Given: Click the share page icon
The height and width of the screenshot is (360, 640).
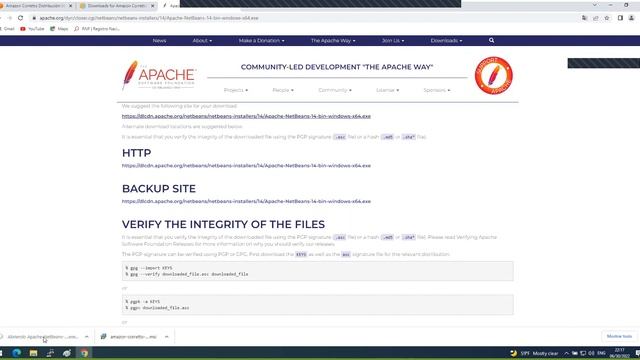Looking at the screenshot, I should tap(596, 18).
